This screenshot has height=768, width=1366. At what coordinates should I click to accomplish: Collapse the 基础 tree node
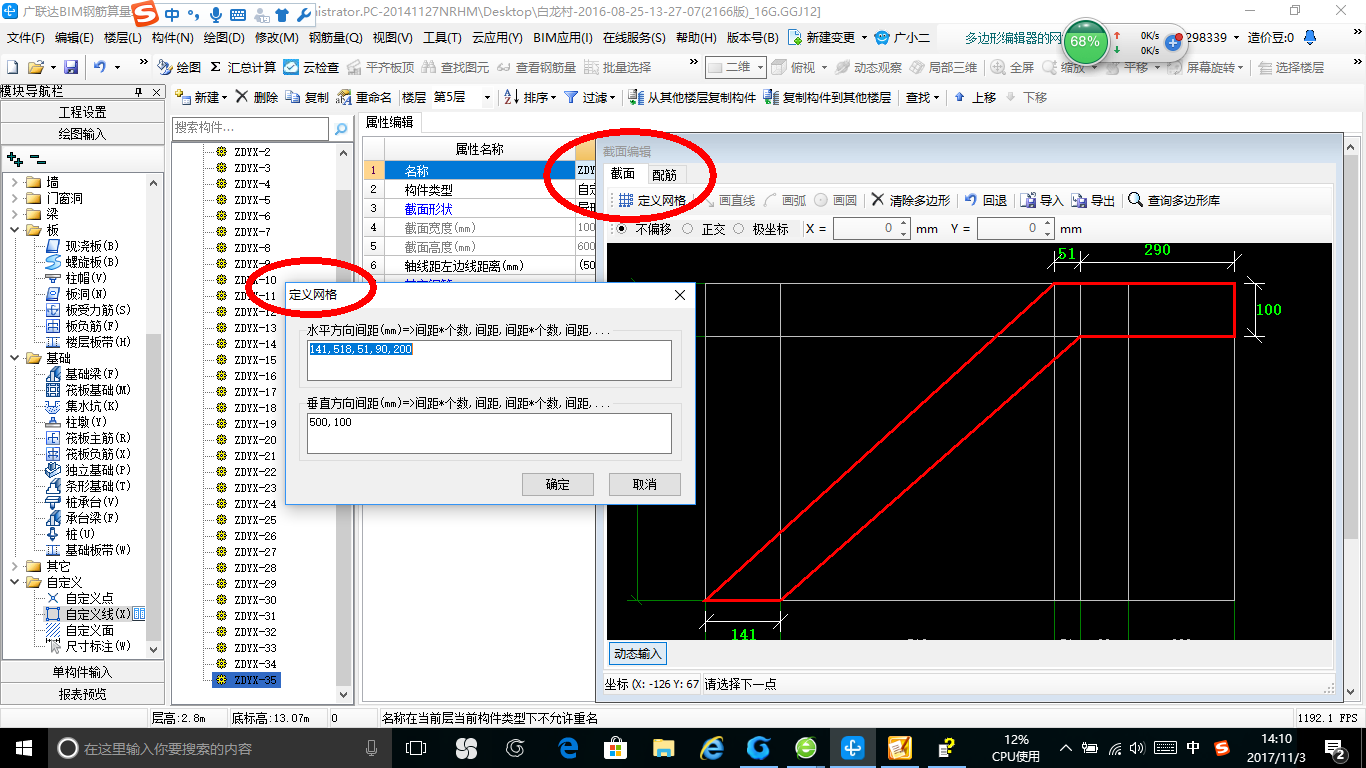tap(15, 358)
